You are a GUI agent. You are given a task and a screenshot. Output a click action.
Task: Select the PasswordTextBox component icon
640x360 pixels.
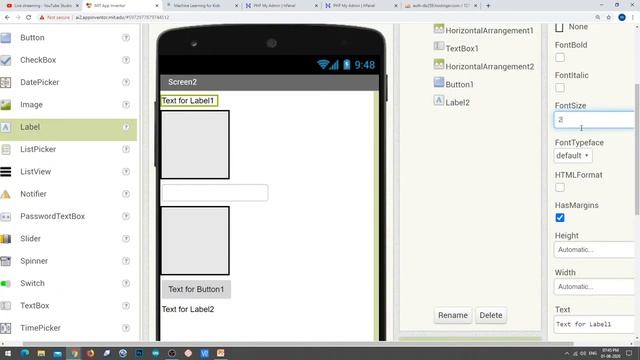[x=6, y=217]
